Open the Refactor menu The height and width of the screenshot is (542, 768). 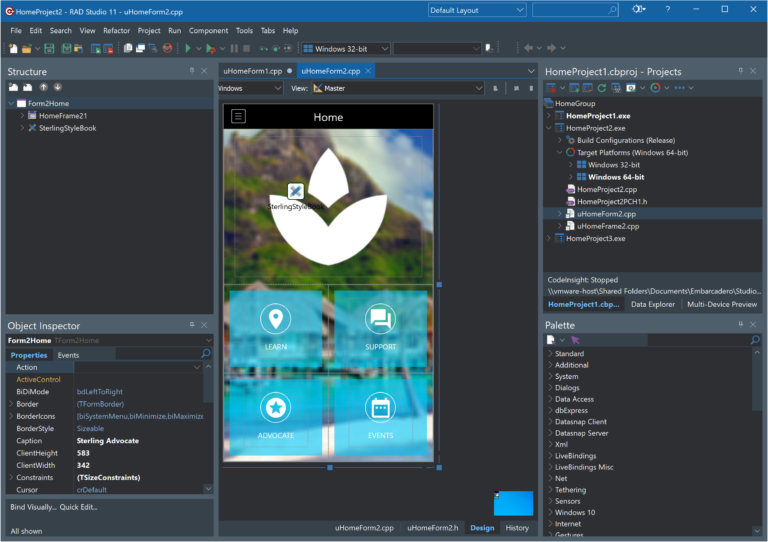116,30
